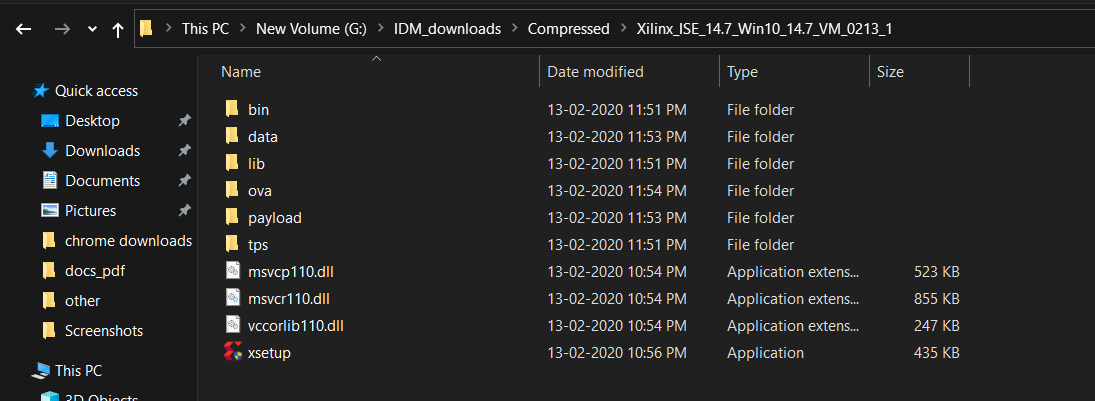The width and height of the screenshot is (1095, 401).
Task: Select This PC in navigation pane
Action: click(x=78, y=371)
